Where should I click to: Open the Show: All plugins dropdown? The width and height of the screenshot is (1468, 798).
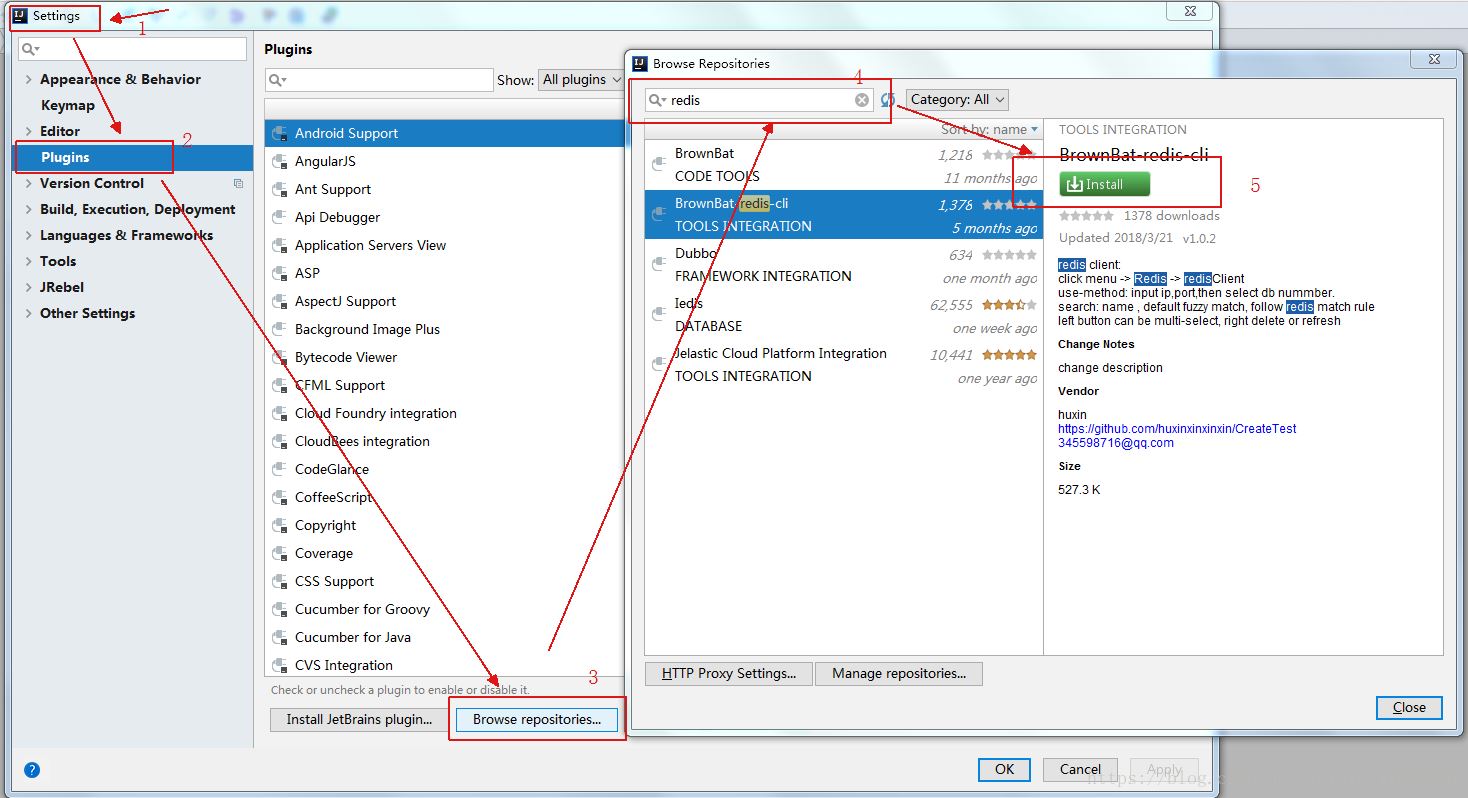582,80
